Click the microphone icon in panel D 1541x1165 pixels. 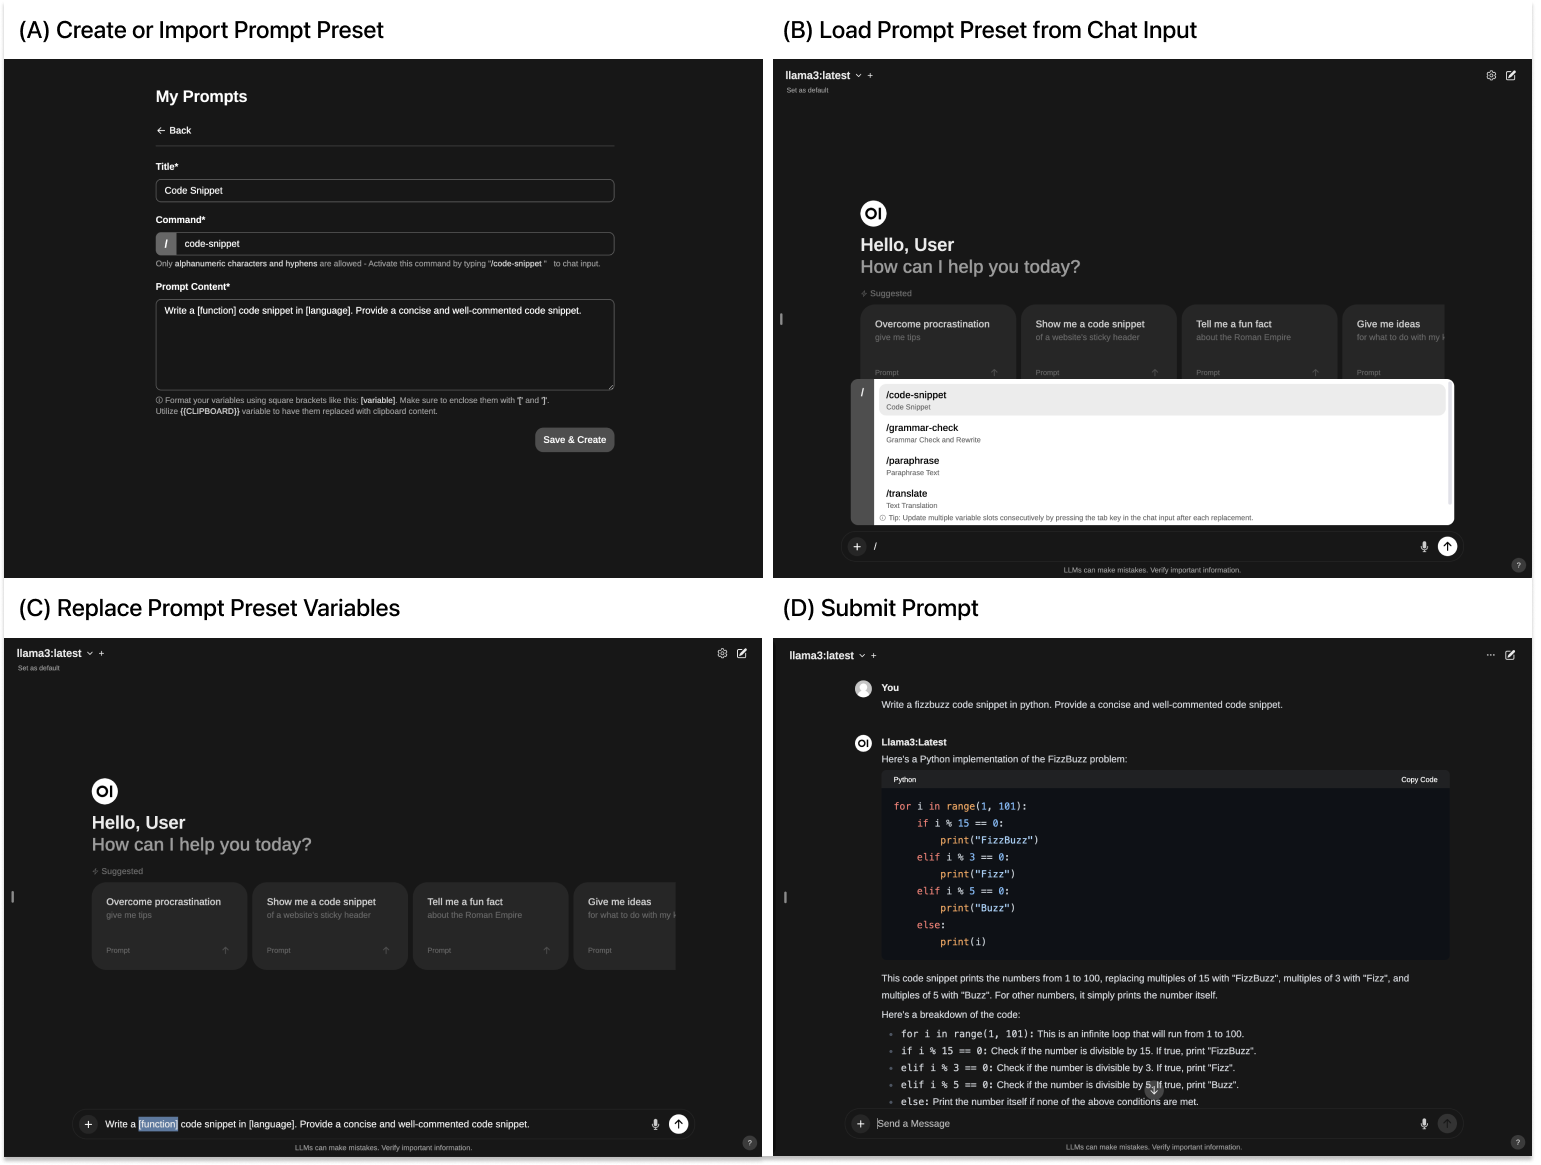[1424, 1125]
